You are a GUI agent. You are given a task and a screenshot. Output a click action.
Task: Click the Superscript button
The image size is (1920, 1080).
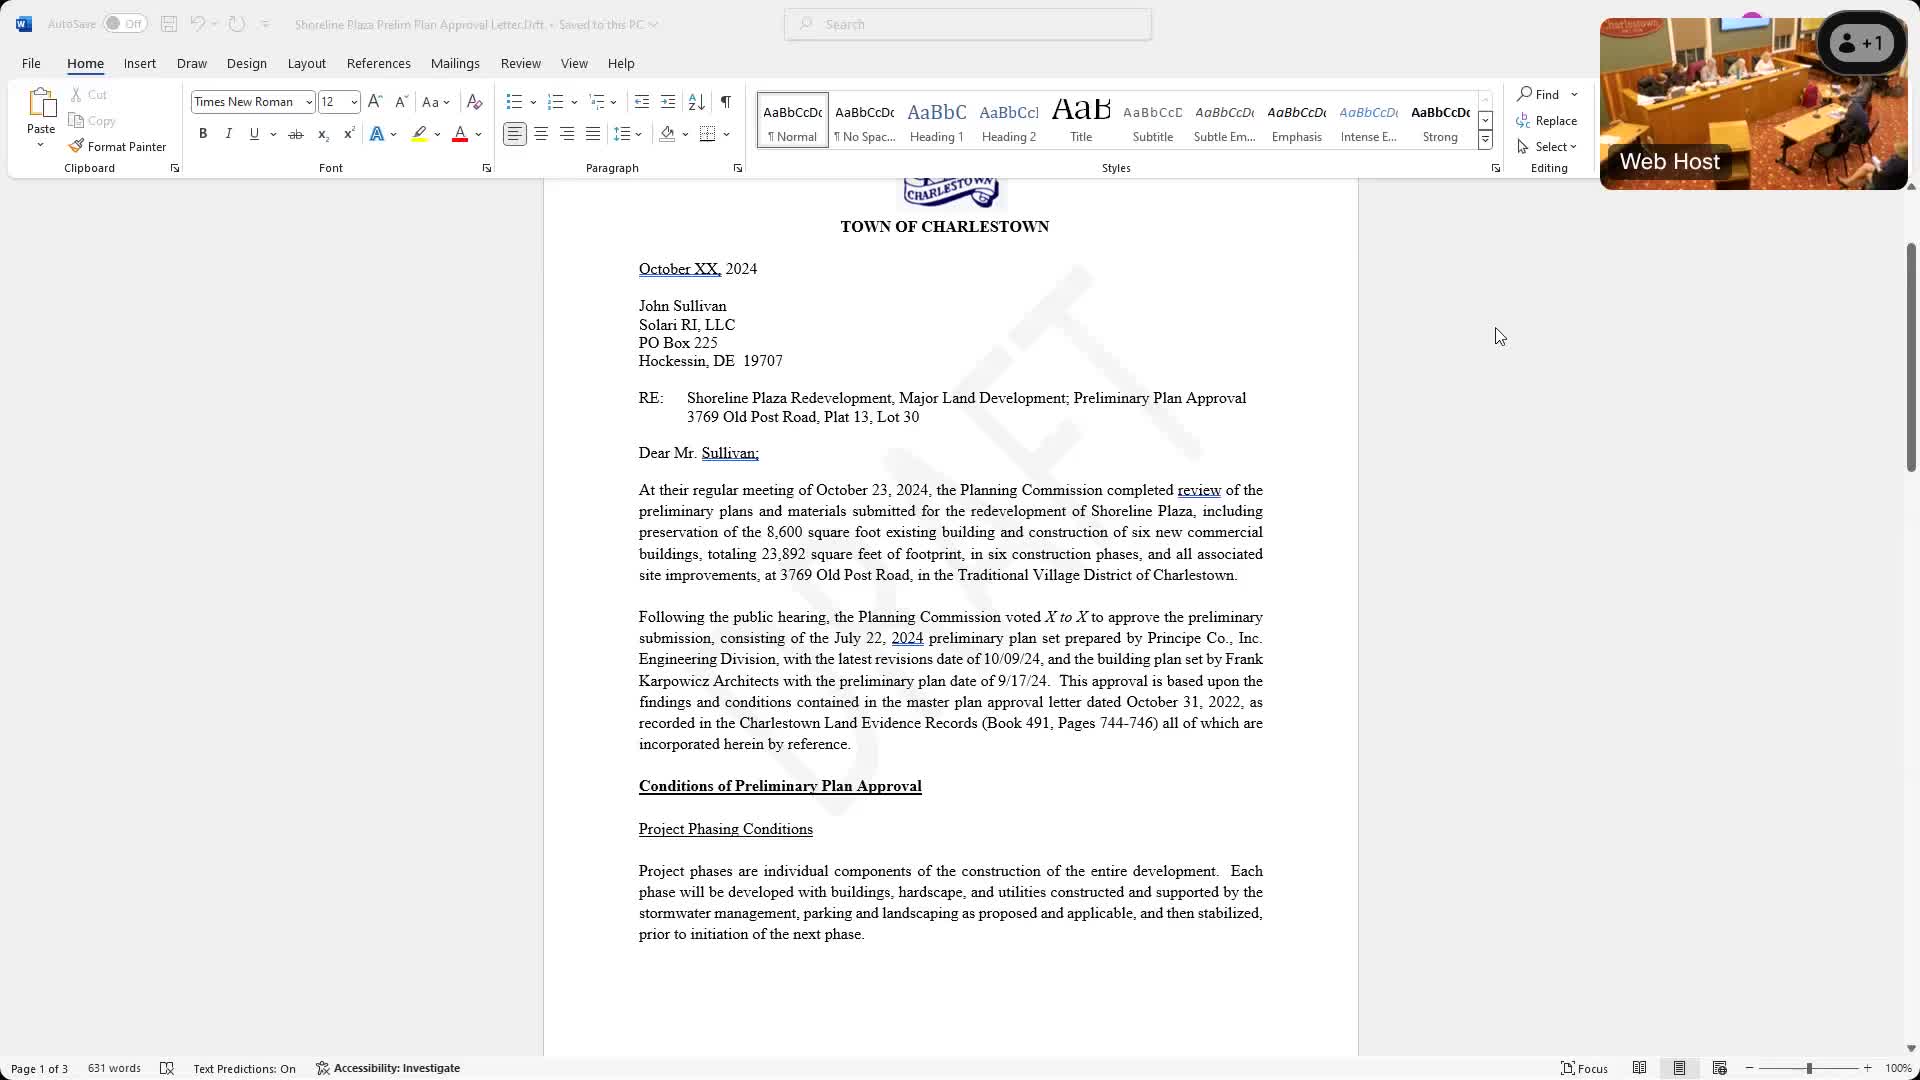click(x=348, y=134)
